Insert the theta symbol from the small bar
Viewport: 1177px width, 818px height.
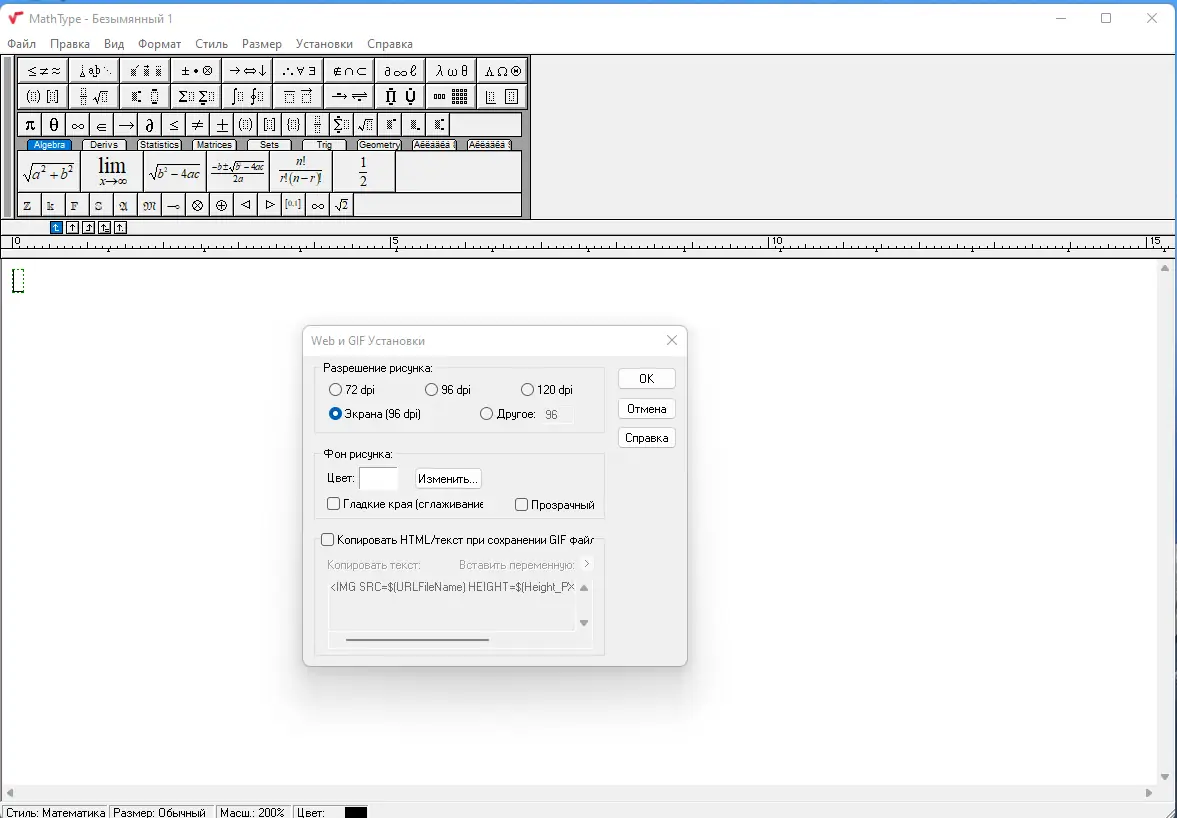tap(54, 125)
